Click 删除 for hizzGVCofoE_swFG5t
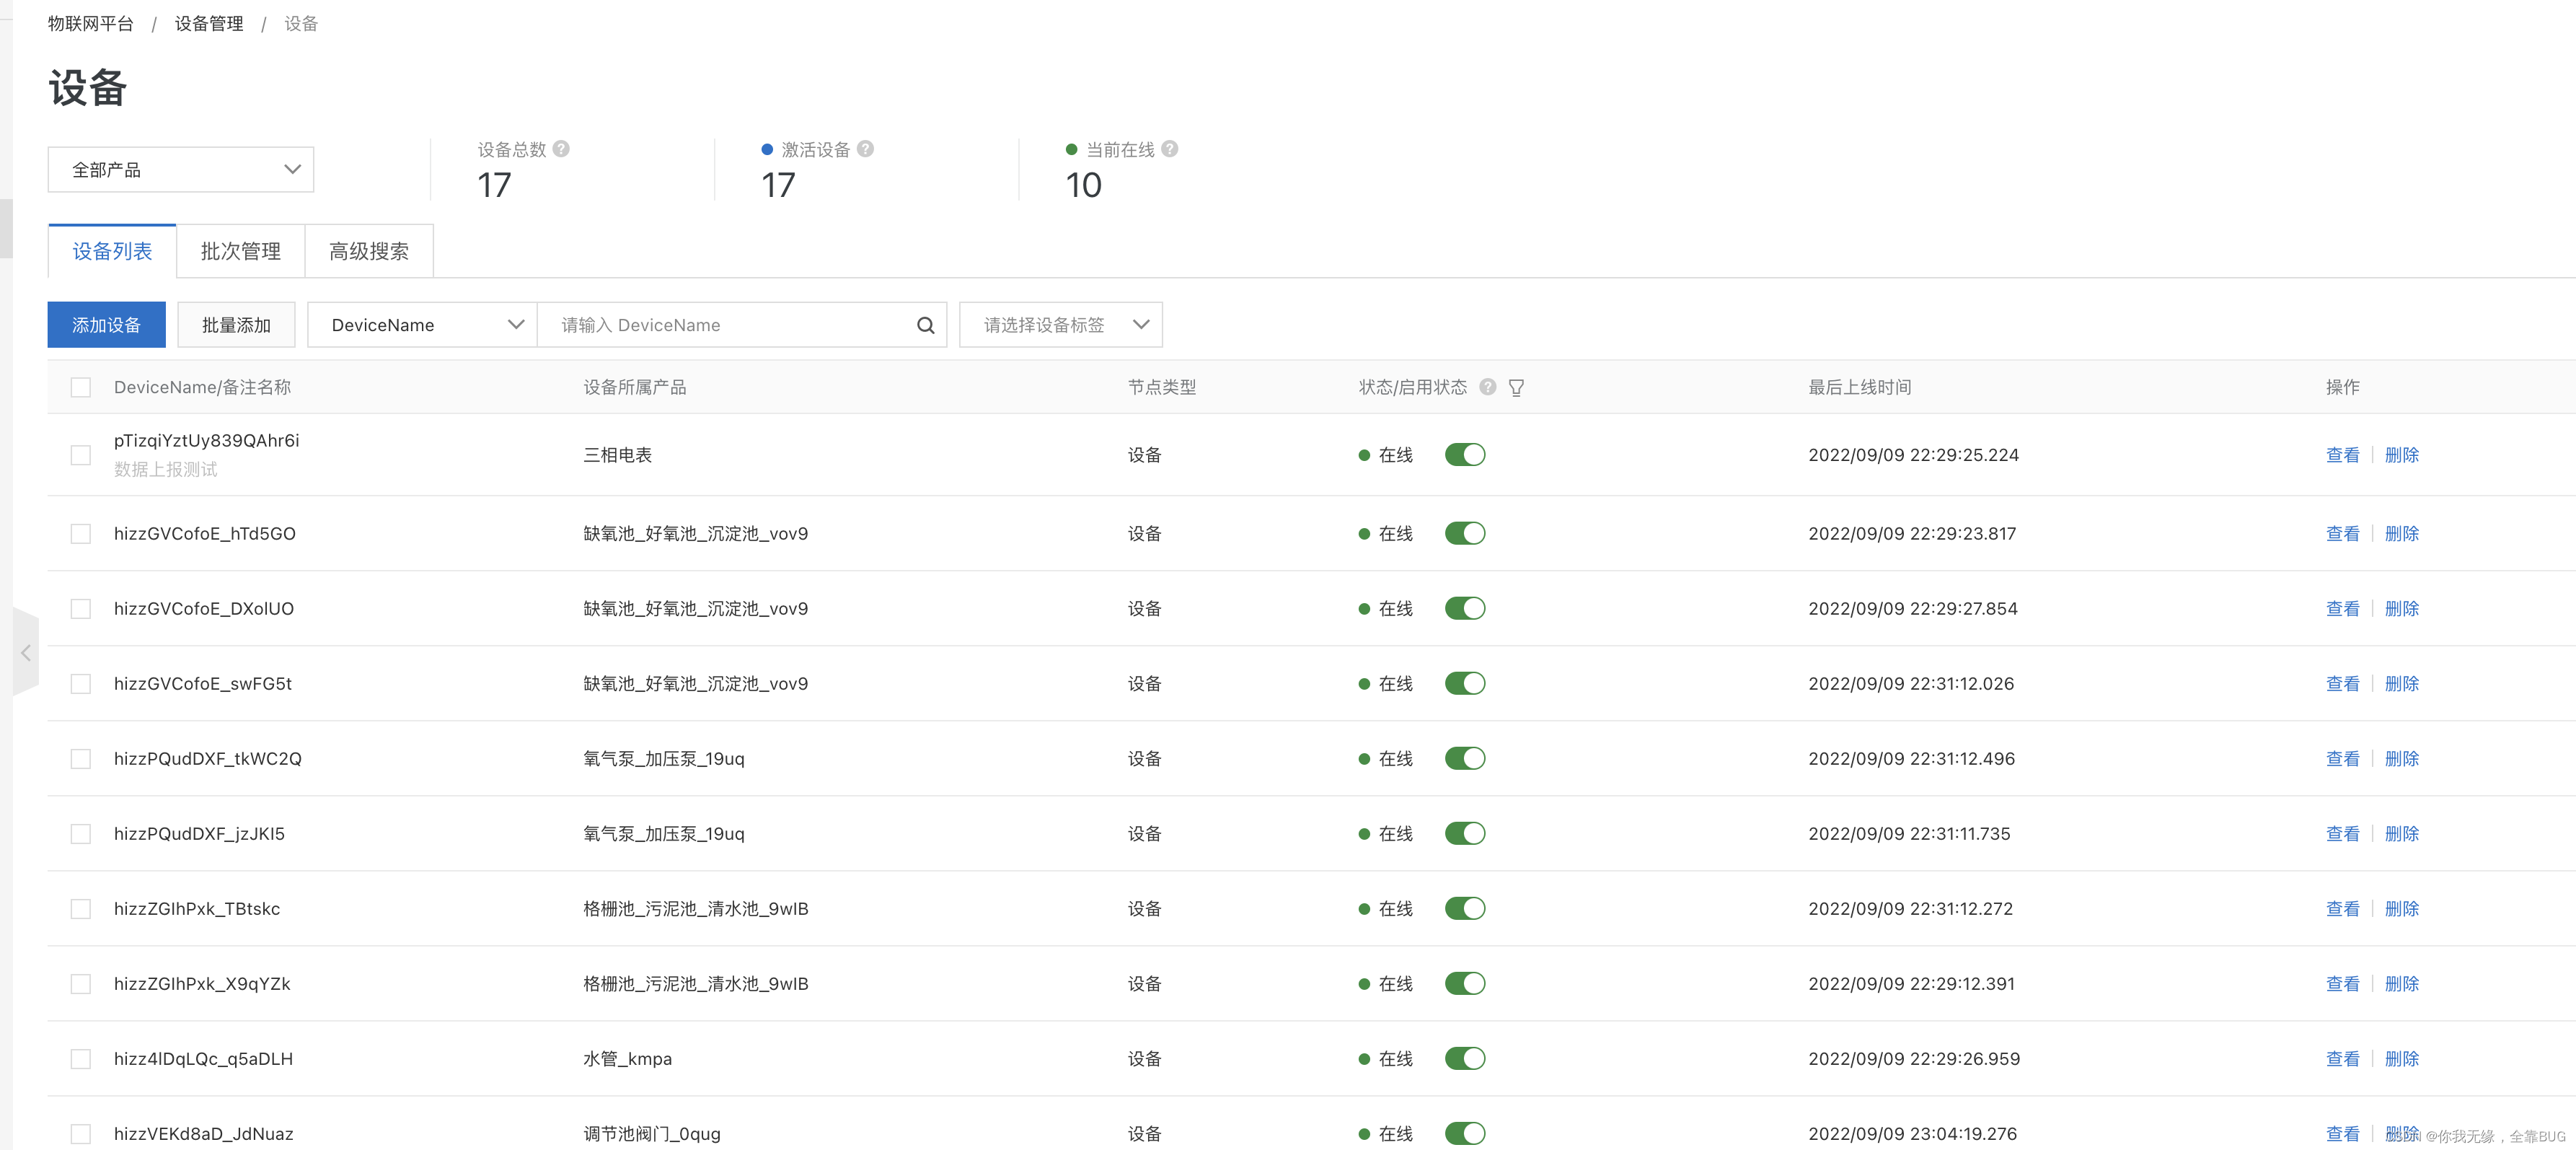Image resolution: width=2576 pixels, height=1150 pixels. pos(2401,684)
